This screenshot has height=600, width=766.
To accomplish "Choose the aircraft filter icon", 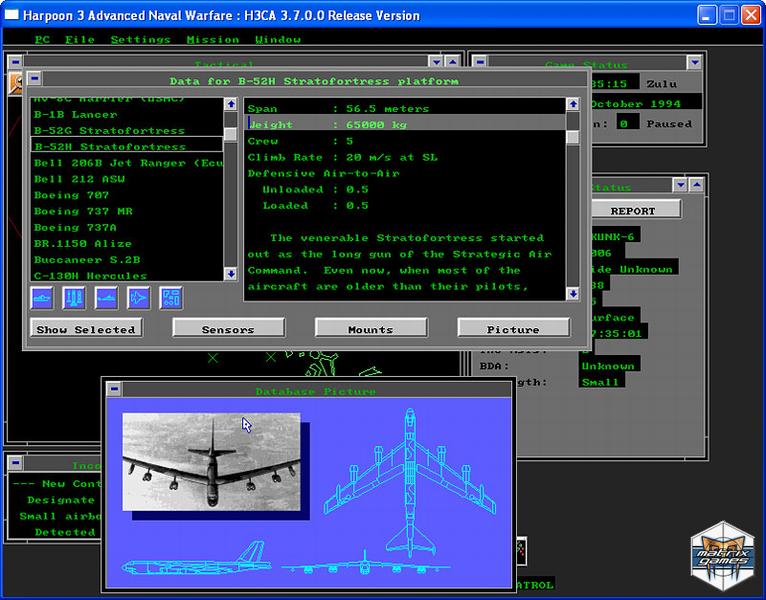I will (x=139, y=297).
